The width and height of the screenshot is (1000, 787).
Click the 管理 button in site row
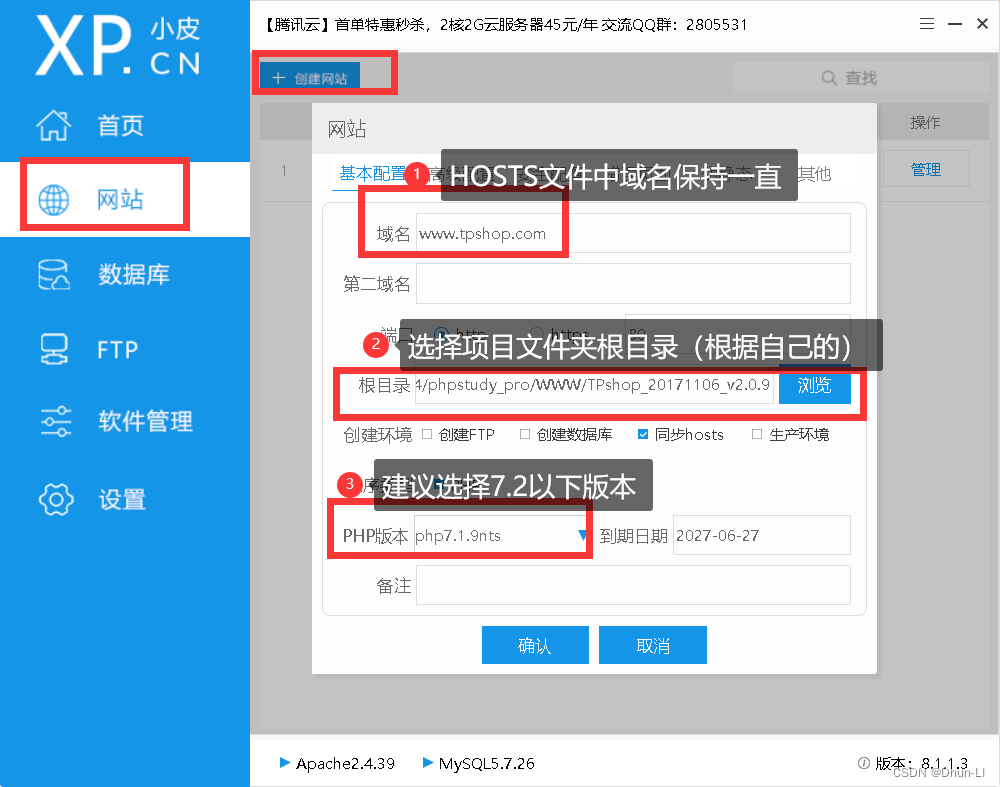(x=926, y=169)
